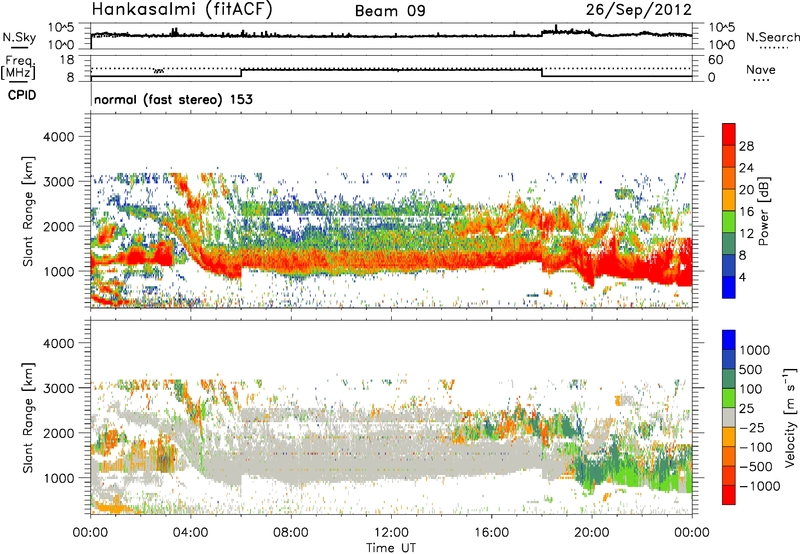Click the noise trace in the N.Sky panel
The image size is (800, 554).
pos(391,36)
